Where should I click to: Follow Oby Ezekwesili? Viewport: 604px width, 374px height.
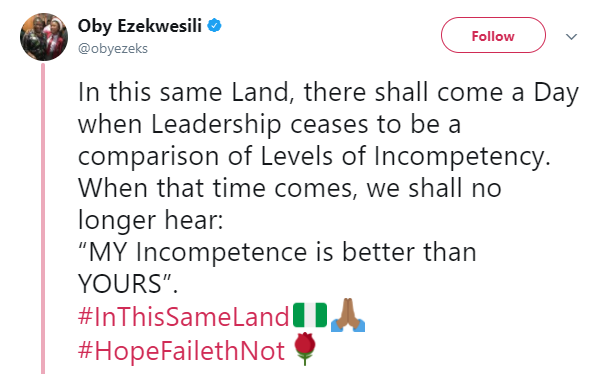[493, 35]
